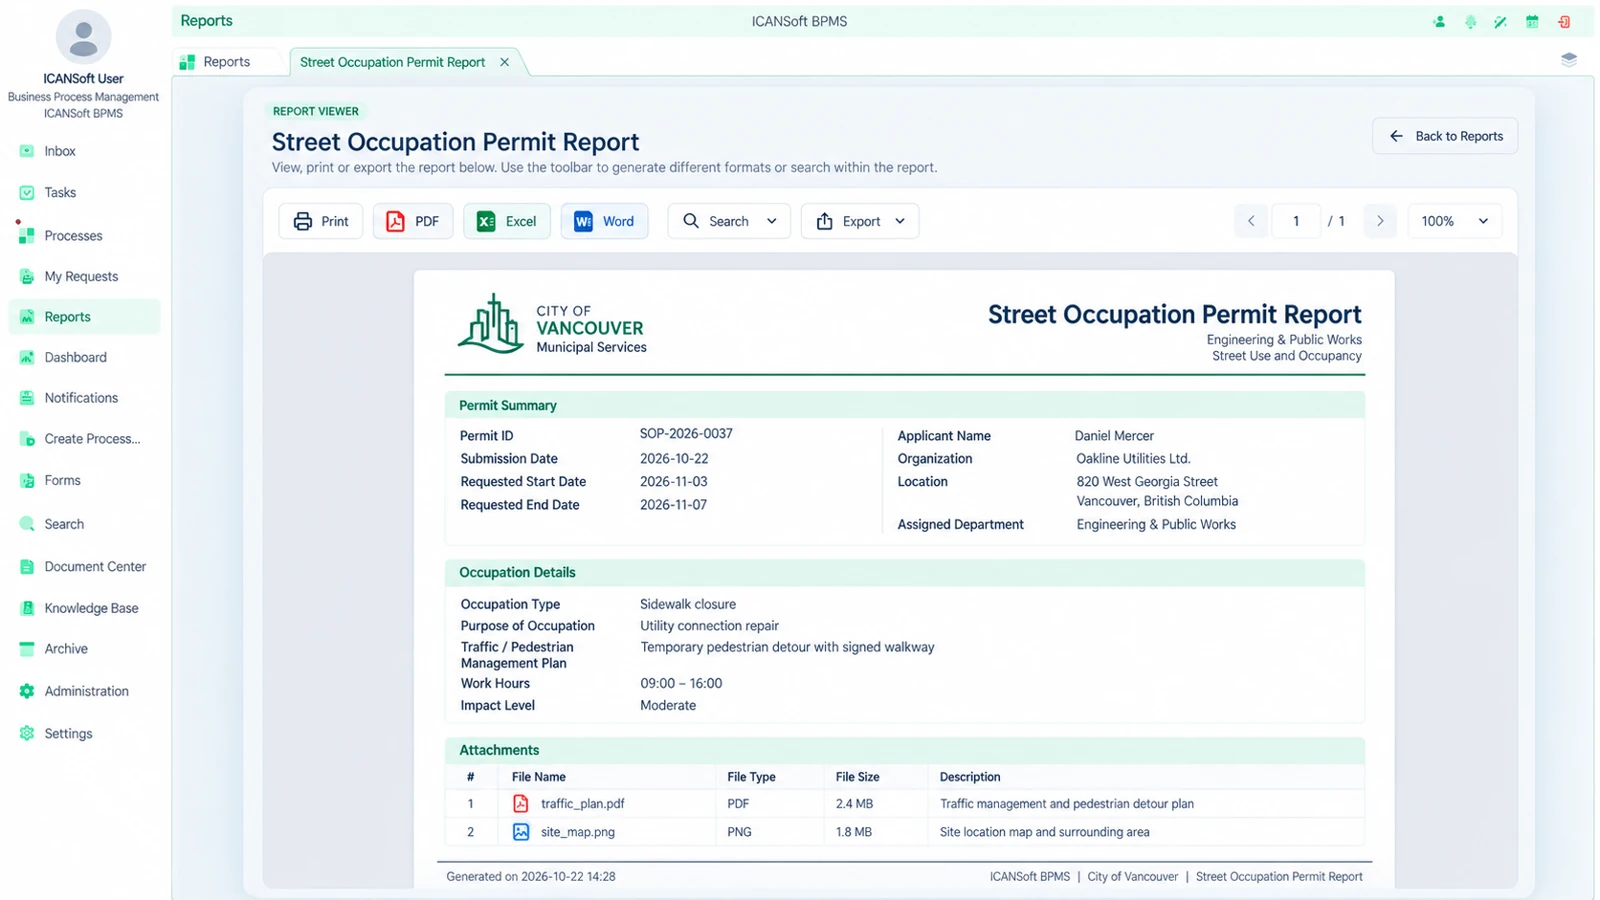The width and height of the screenshot is (1600, 900).
Task: Click the red logout icon
Action: pyautogui.click(x=1564, y=22)
